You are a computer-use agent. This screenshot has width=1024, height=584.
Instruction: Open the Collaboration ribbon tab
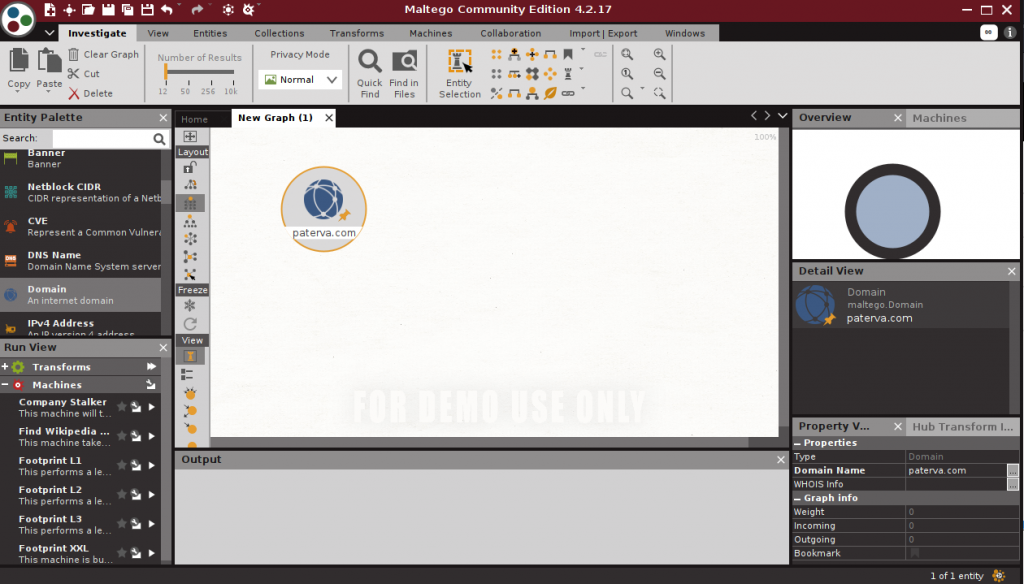point(511,33)
